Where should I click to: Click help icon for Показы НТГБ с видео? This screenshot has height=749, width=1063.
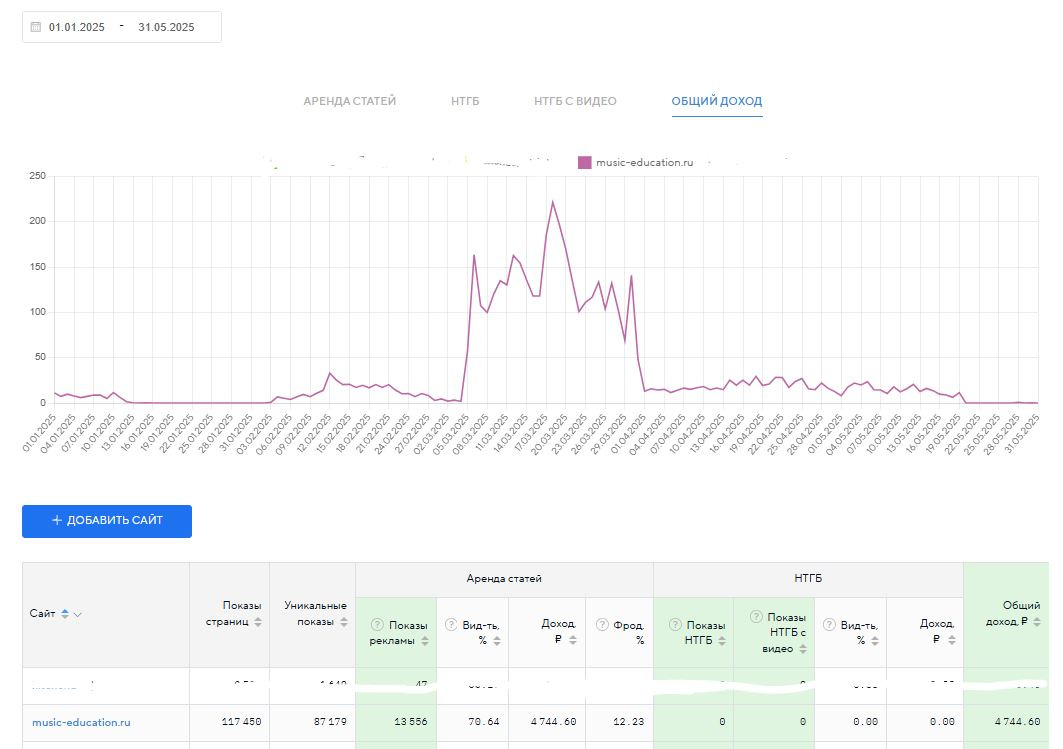(755, 617)
